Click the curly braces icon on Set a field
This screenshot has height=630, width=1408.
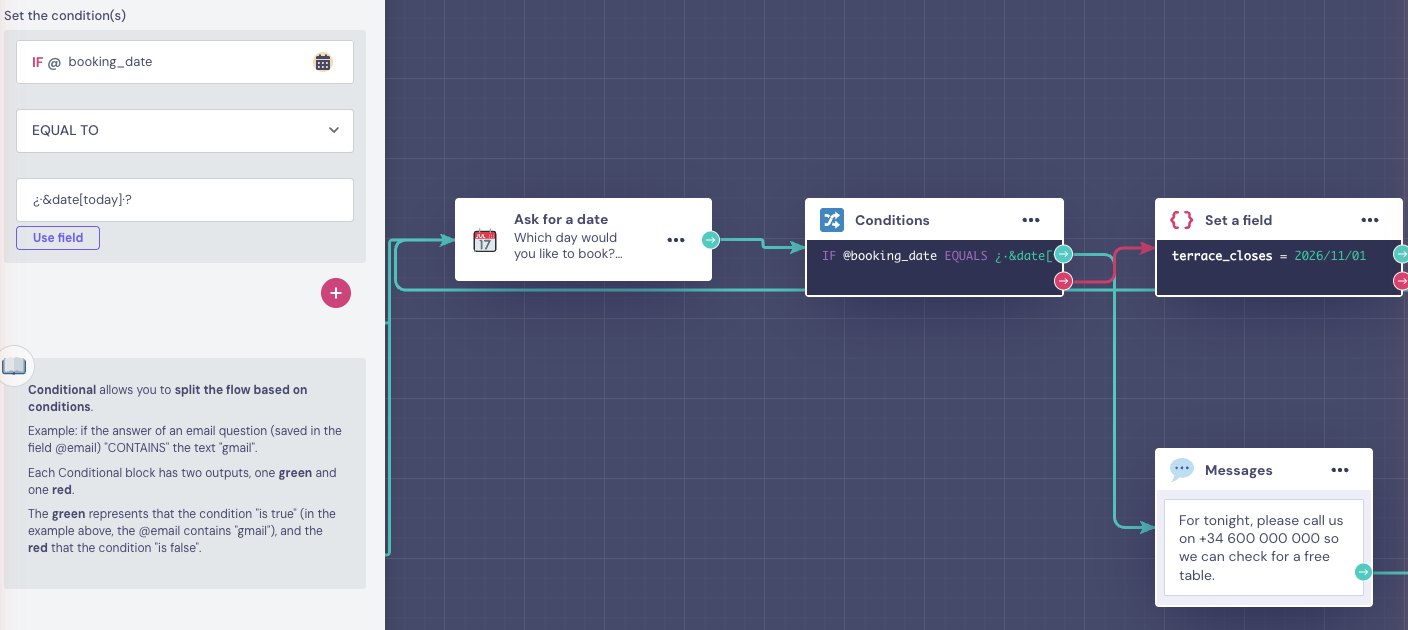click(x=1181, y=220)
